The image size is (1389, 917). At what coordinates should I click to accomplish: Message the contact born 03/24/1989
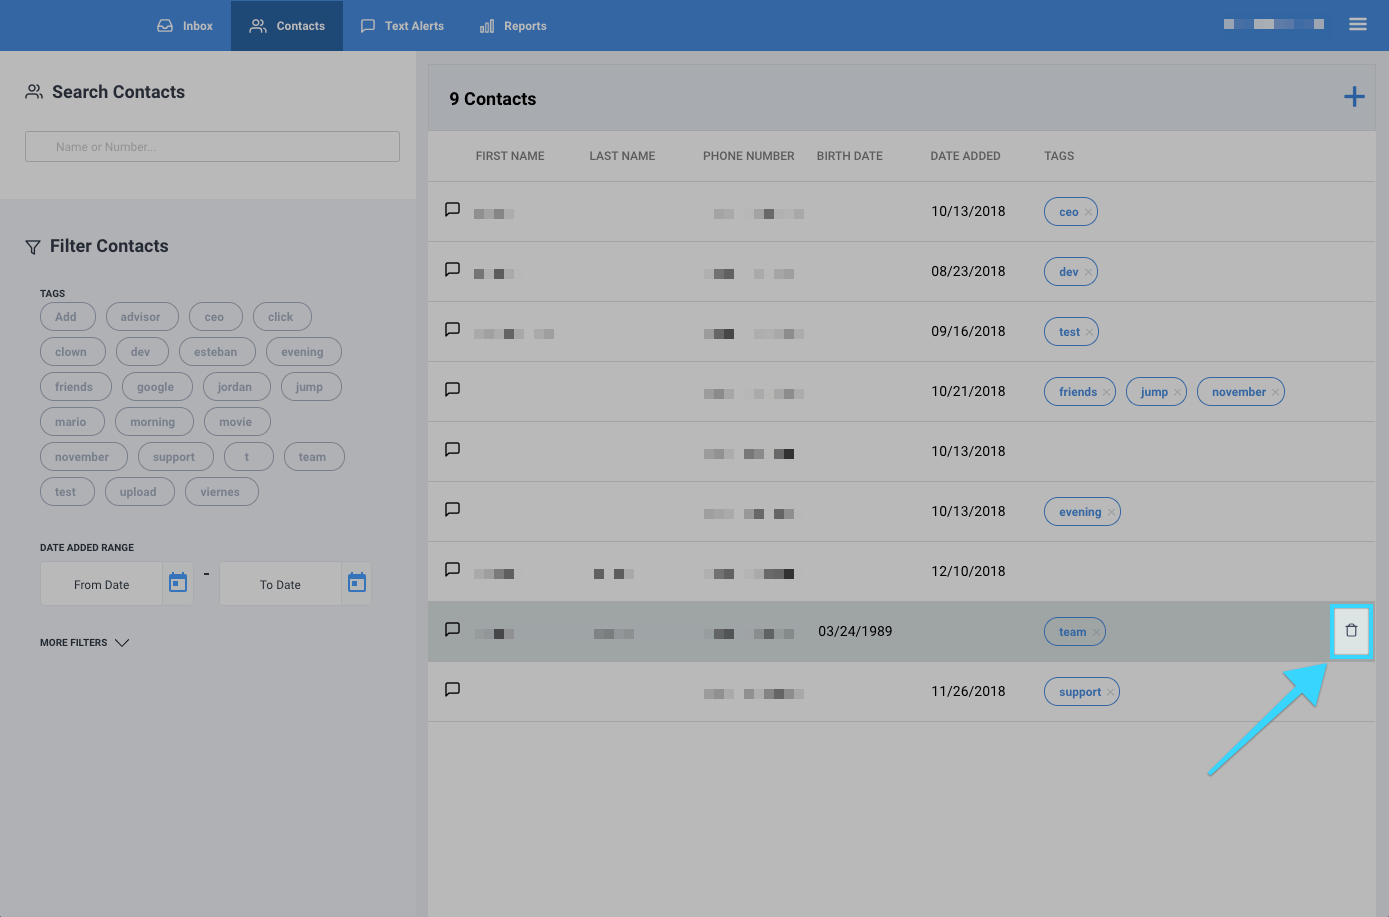click(x=452, y=629)
